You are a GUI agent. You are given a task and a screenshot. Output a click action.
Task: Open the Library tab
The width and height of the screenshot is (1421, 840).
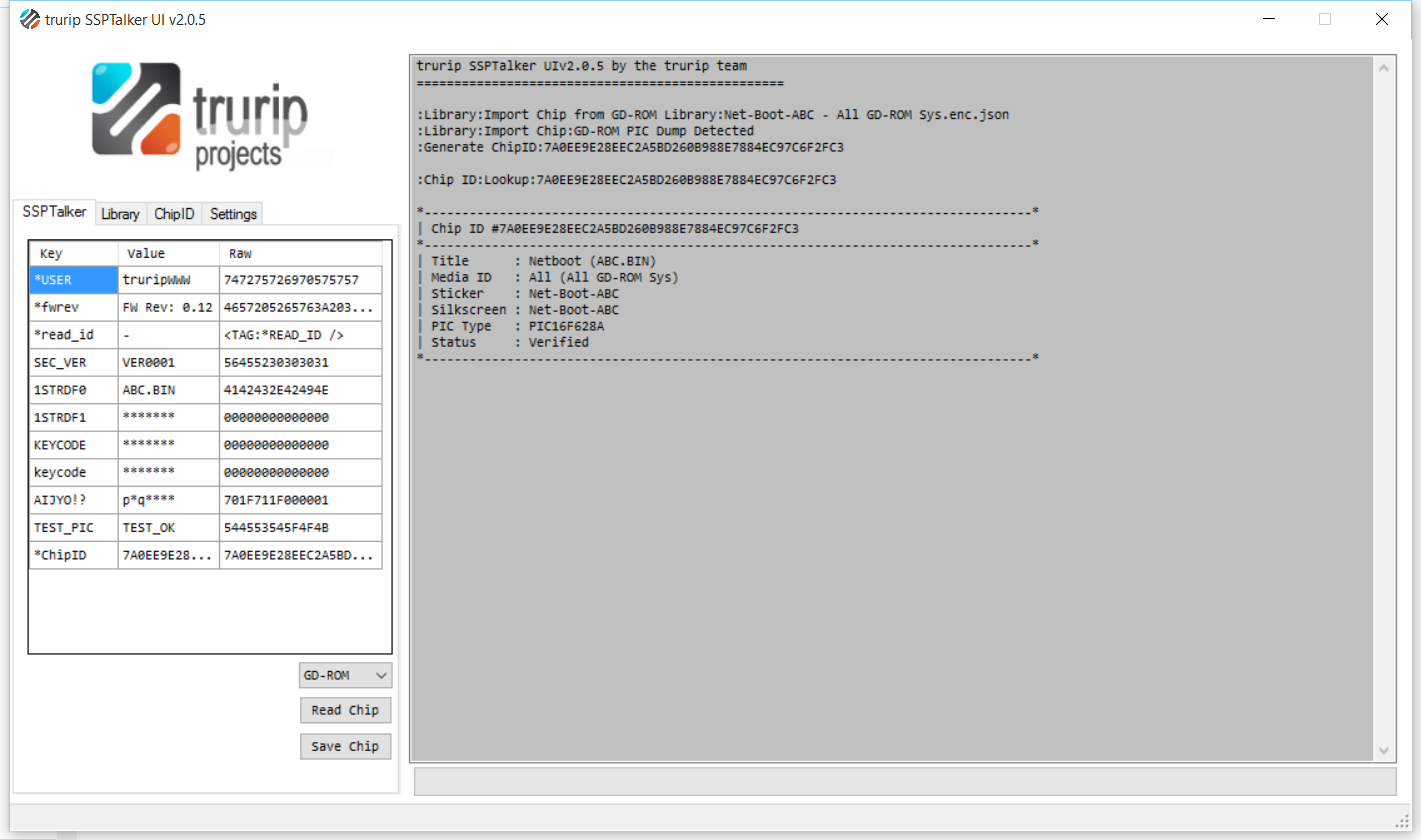coord(121,214)
